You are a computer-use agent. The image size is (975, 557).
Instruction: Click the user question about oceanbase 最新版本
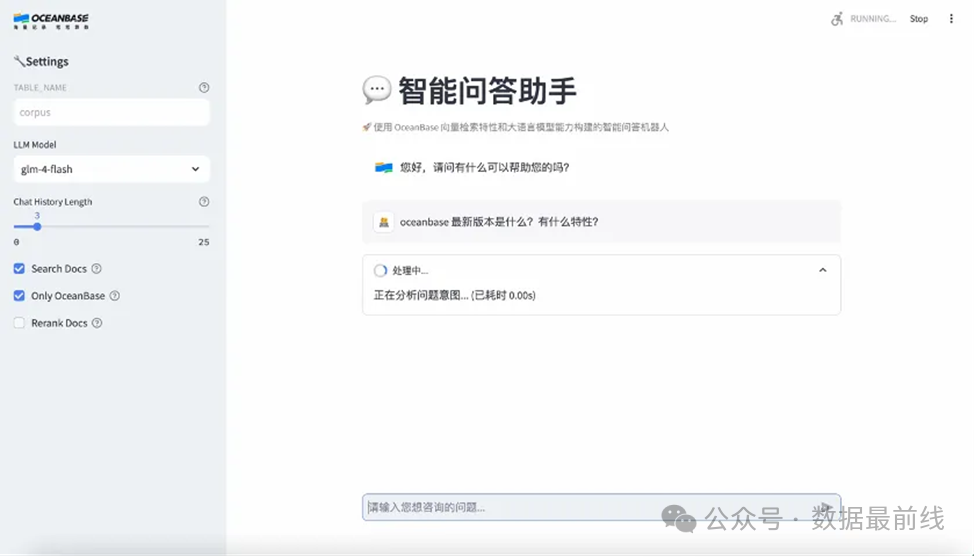click(499, 222)
